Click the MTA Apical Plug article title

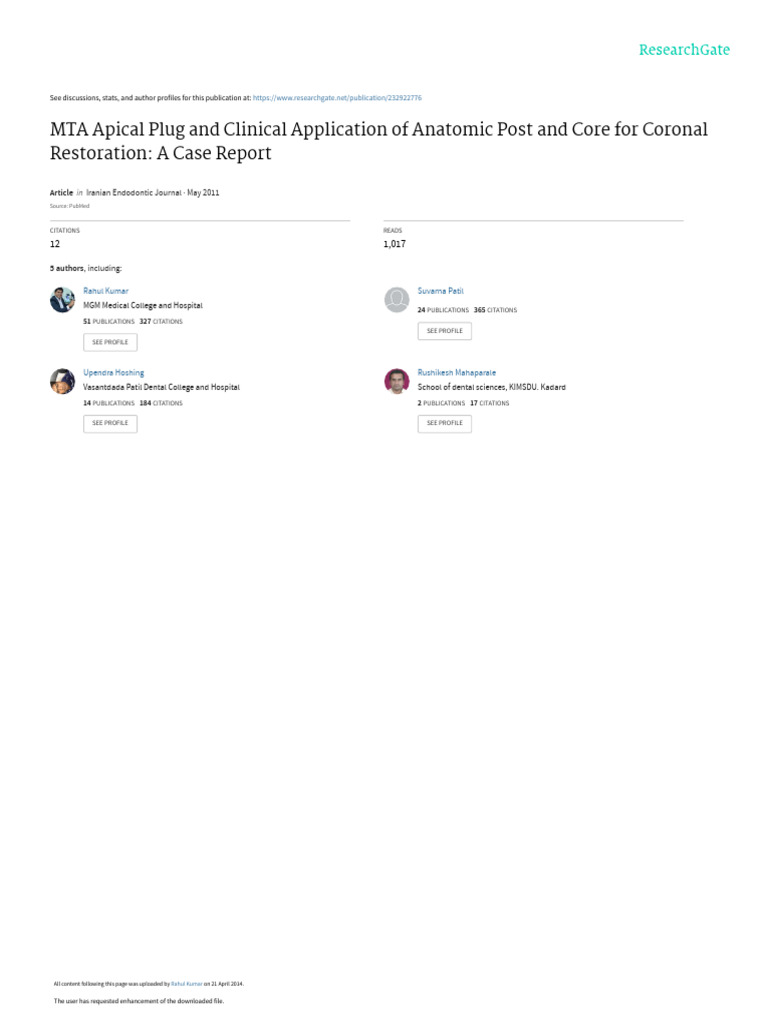[x=379, y=140]
